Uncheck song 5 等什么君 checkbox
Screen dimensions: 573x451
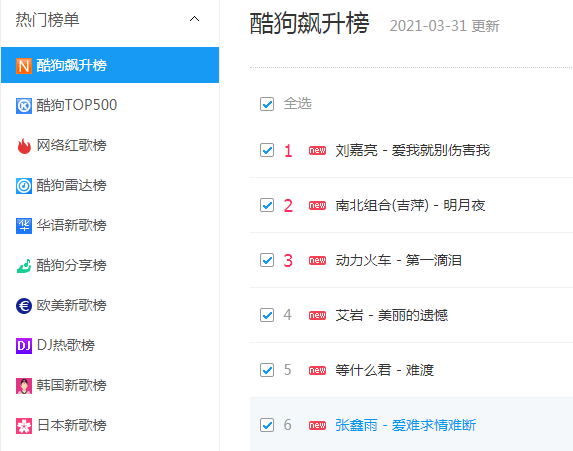point(267,370)
